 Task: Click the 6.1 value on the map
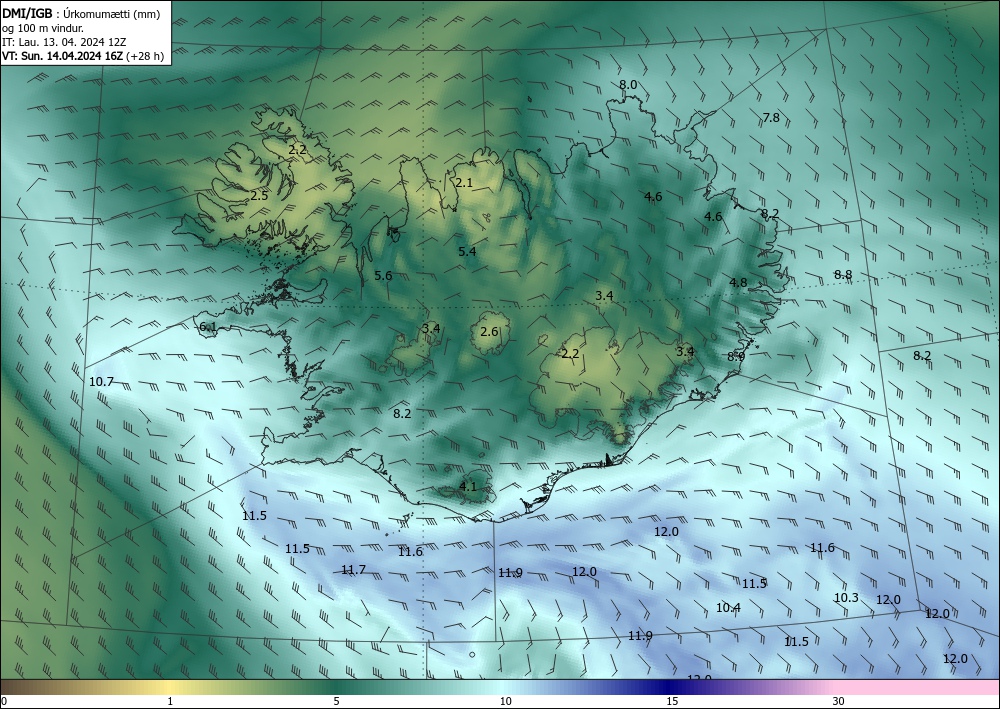(209, 327)
